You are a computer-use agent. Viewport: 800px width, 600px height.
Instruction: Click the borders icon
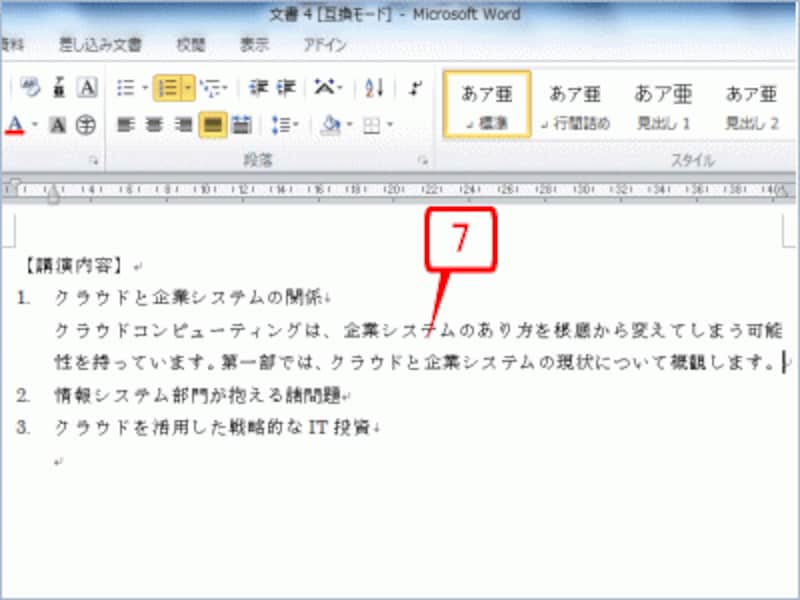(371, 126)
